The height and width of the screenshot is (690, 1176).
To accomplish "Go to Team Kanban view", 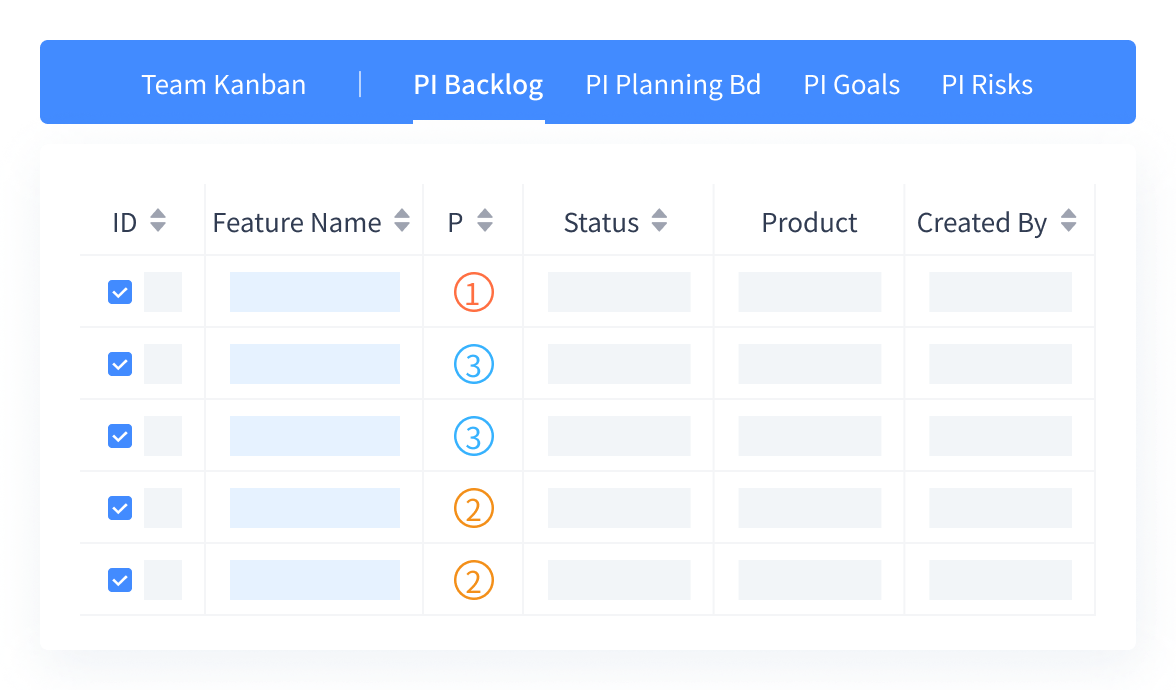I will tap(224, 85).
